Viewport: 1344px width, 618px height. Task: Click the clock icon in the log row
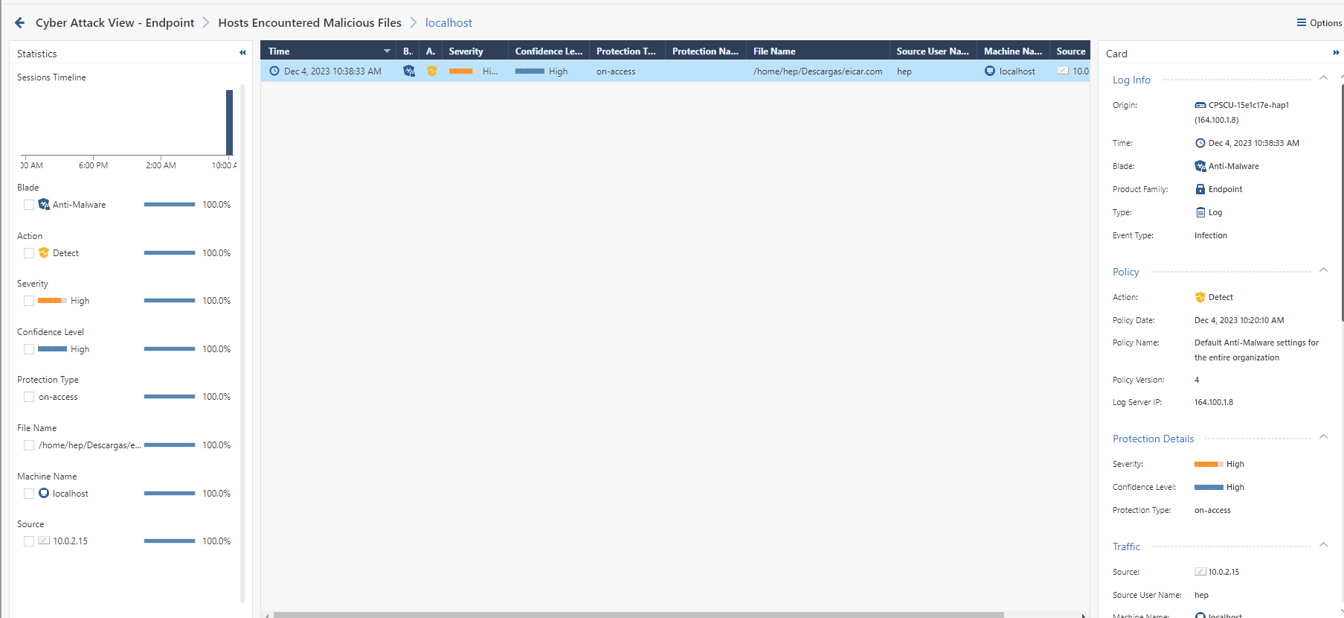(x=274, y=71)
